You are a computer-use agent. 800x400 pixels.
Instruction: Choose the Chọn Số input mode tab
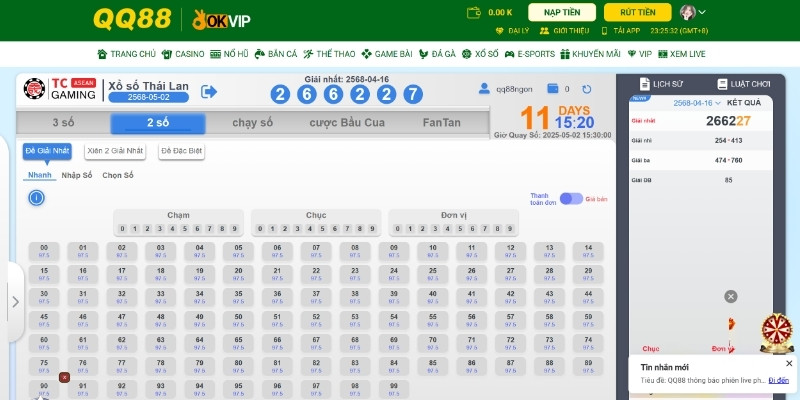coord(118,175)
